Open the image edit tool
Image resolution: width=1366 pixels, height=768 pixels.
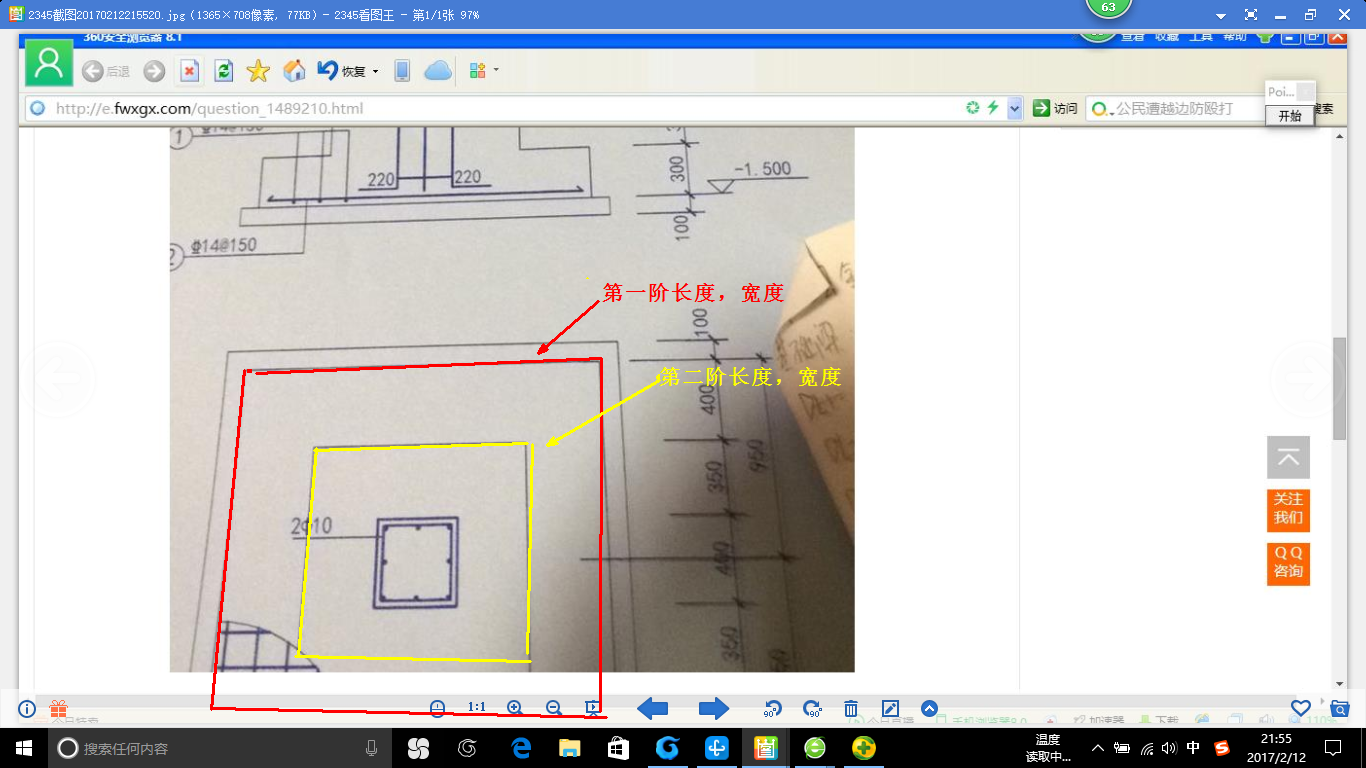[890, 709]
